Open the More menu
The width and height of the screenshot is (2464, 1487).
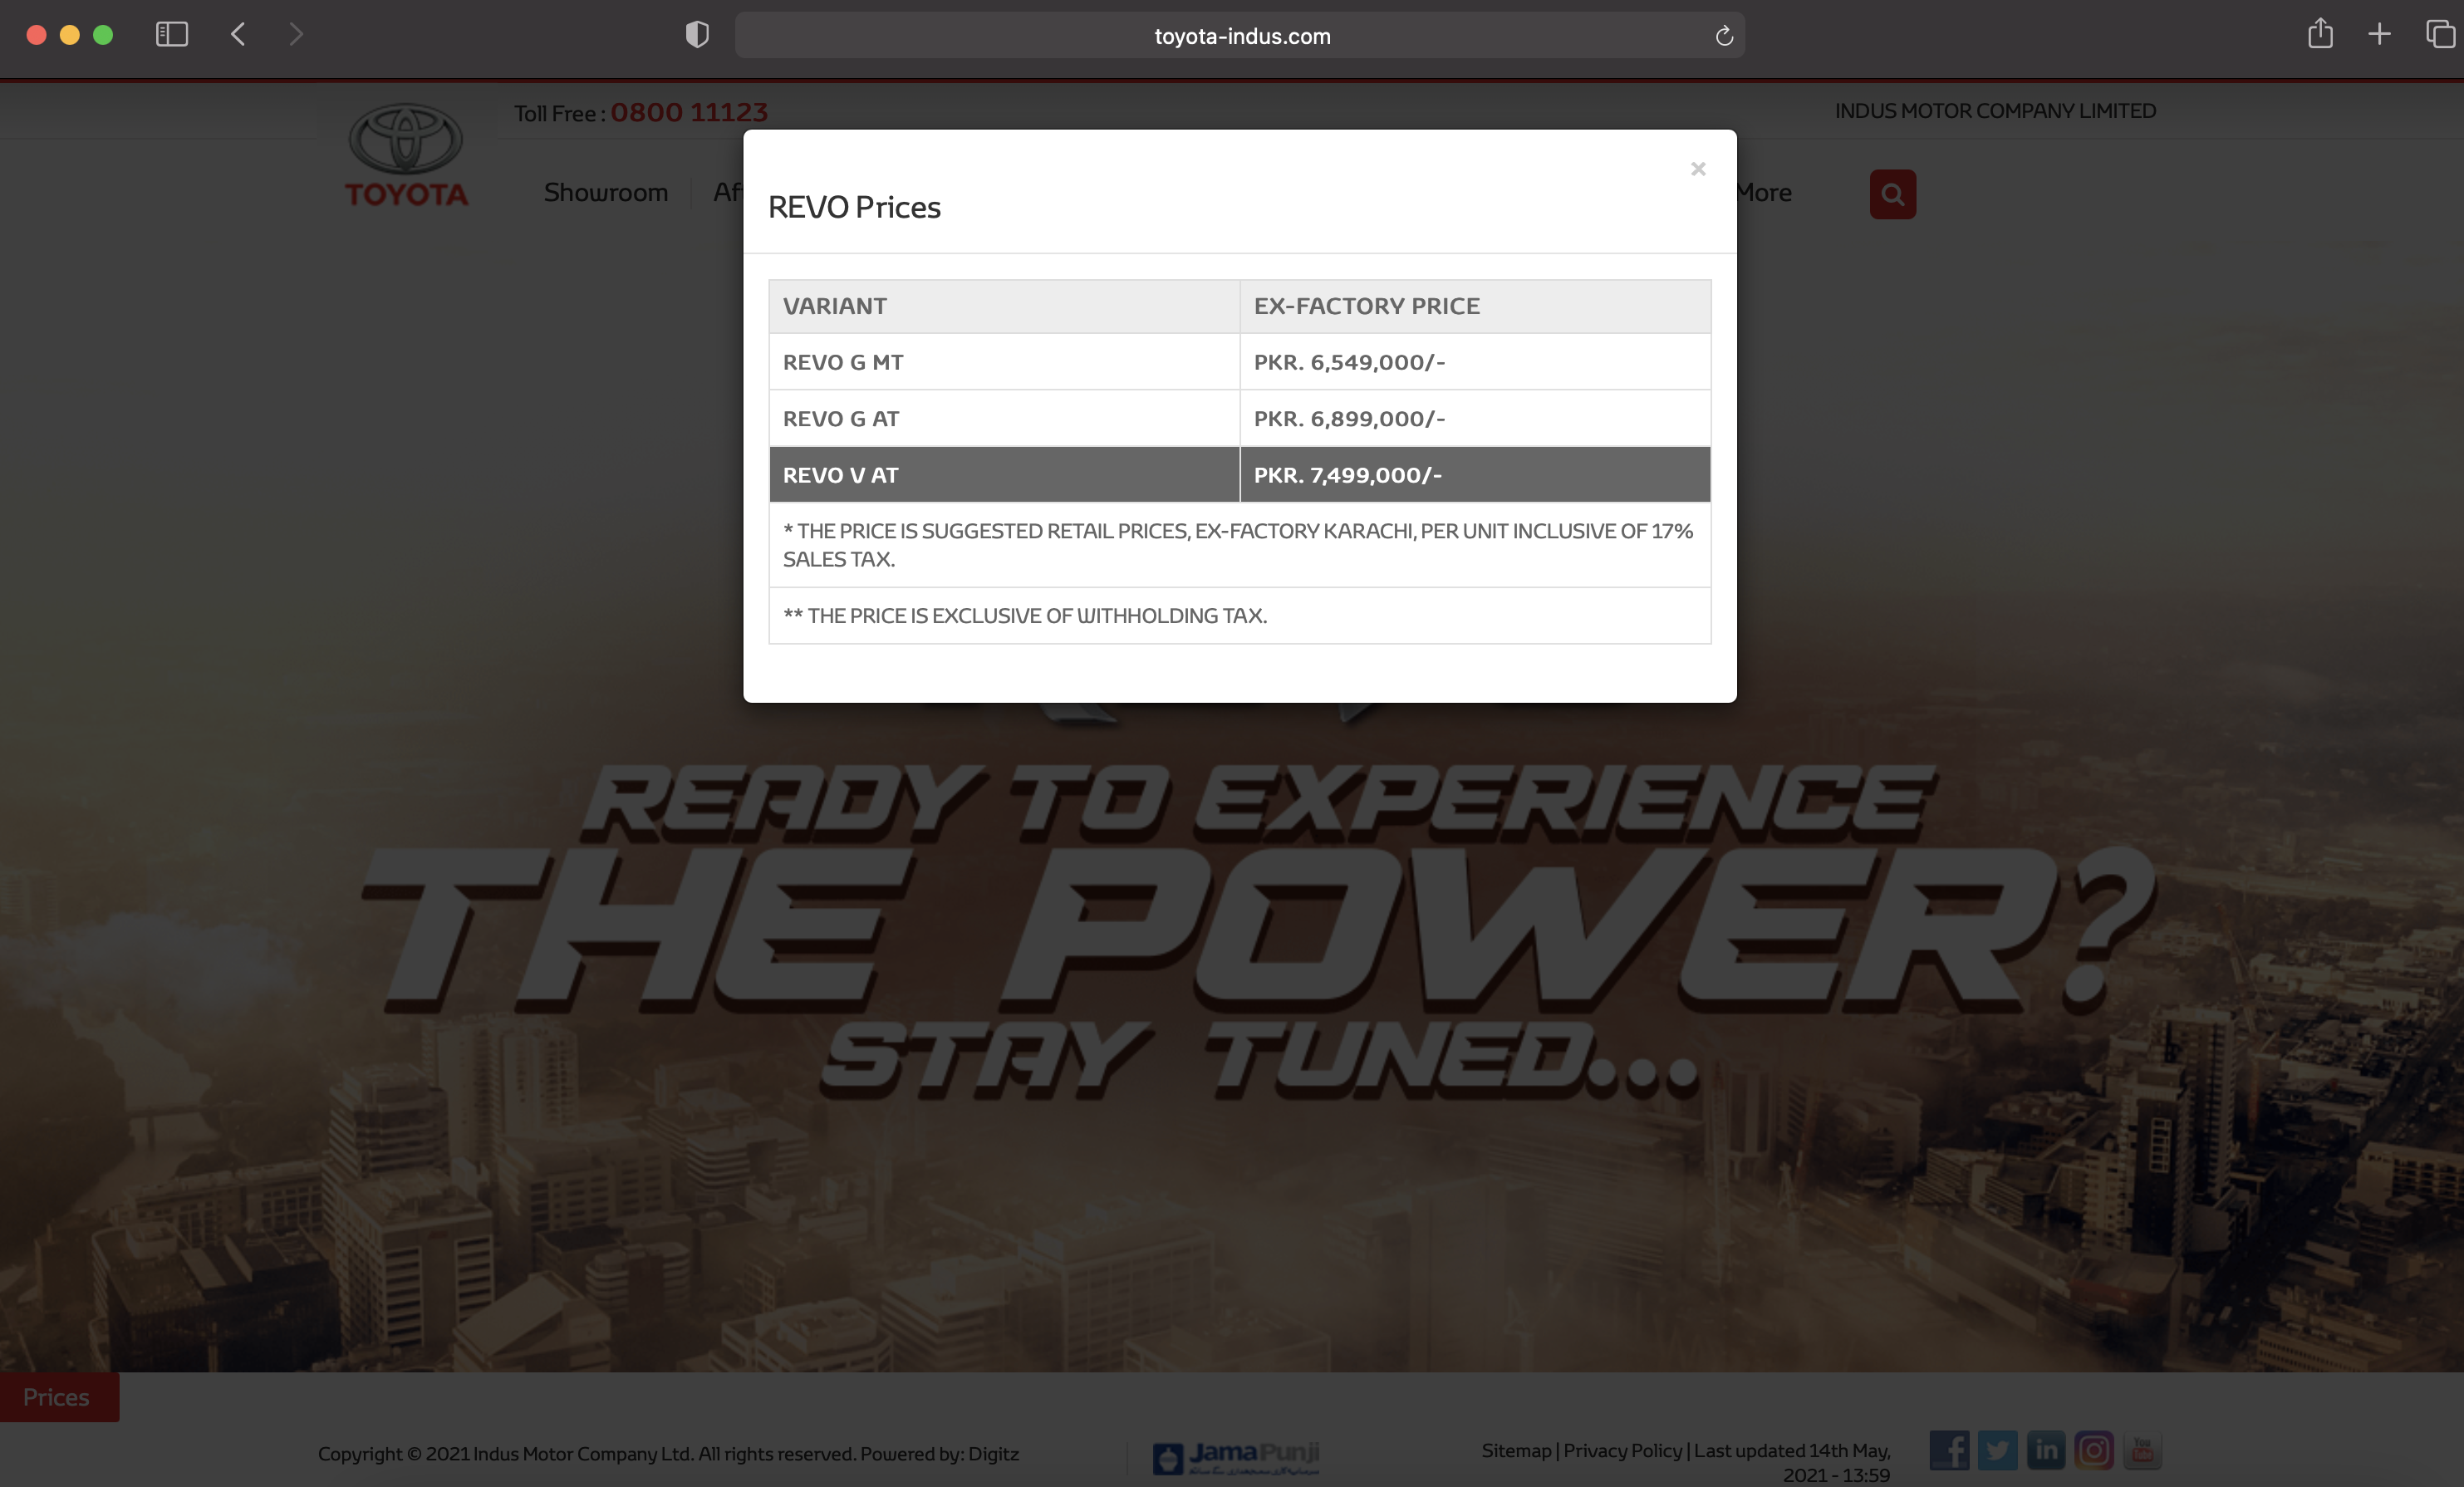(1764, 192)
